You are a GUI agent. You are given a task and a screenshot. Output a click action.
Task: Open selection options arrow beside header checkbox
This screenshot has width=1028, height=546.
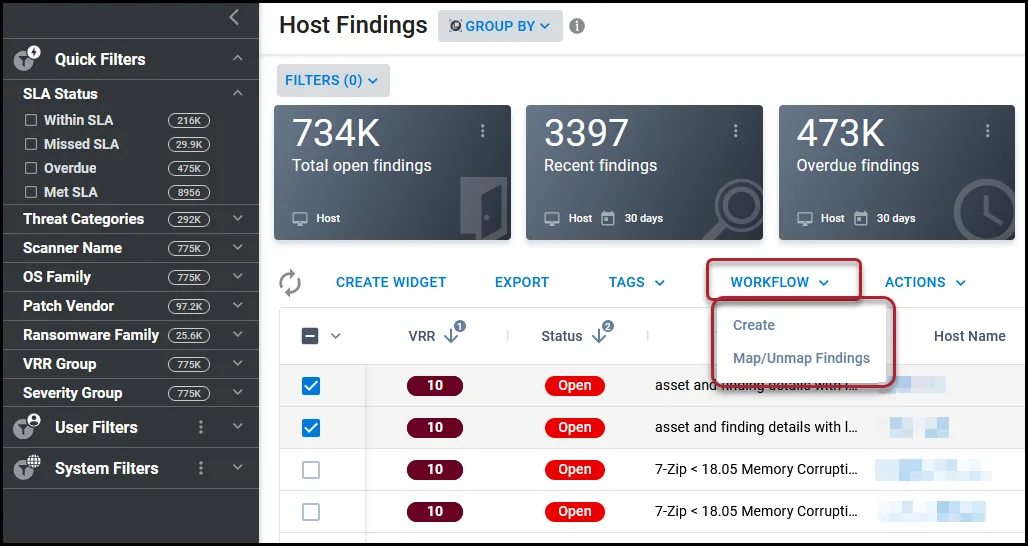pos(336,336)
